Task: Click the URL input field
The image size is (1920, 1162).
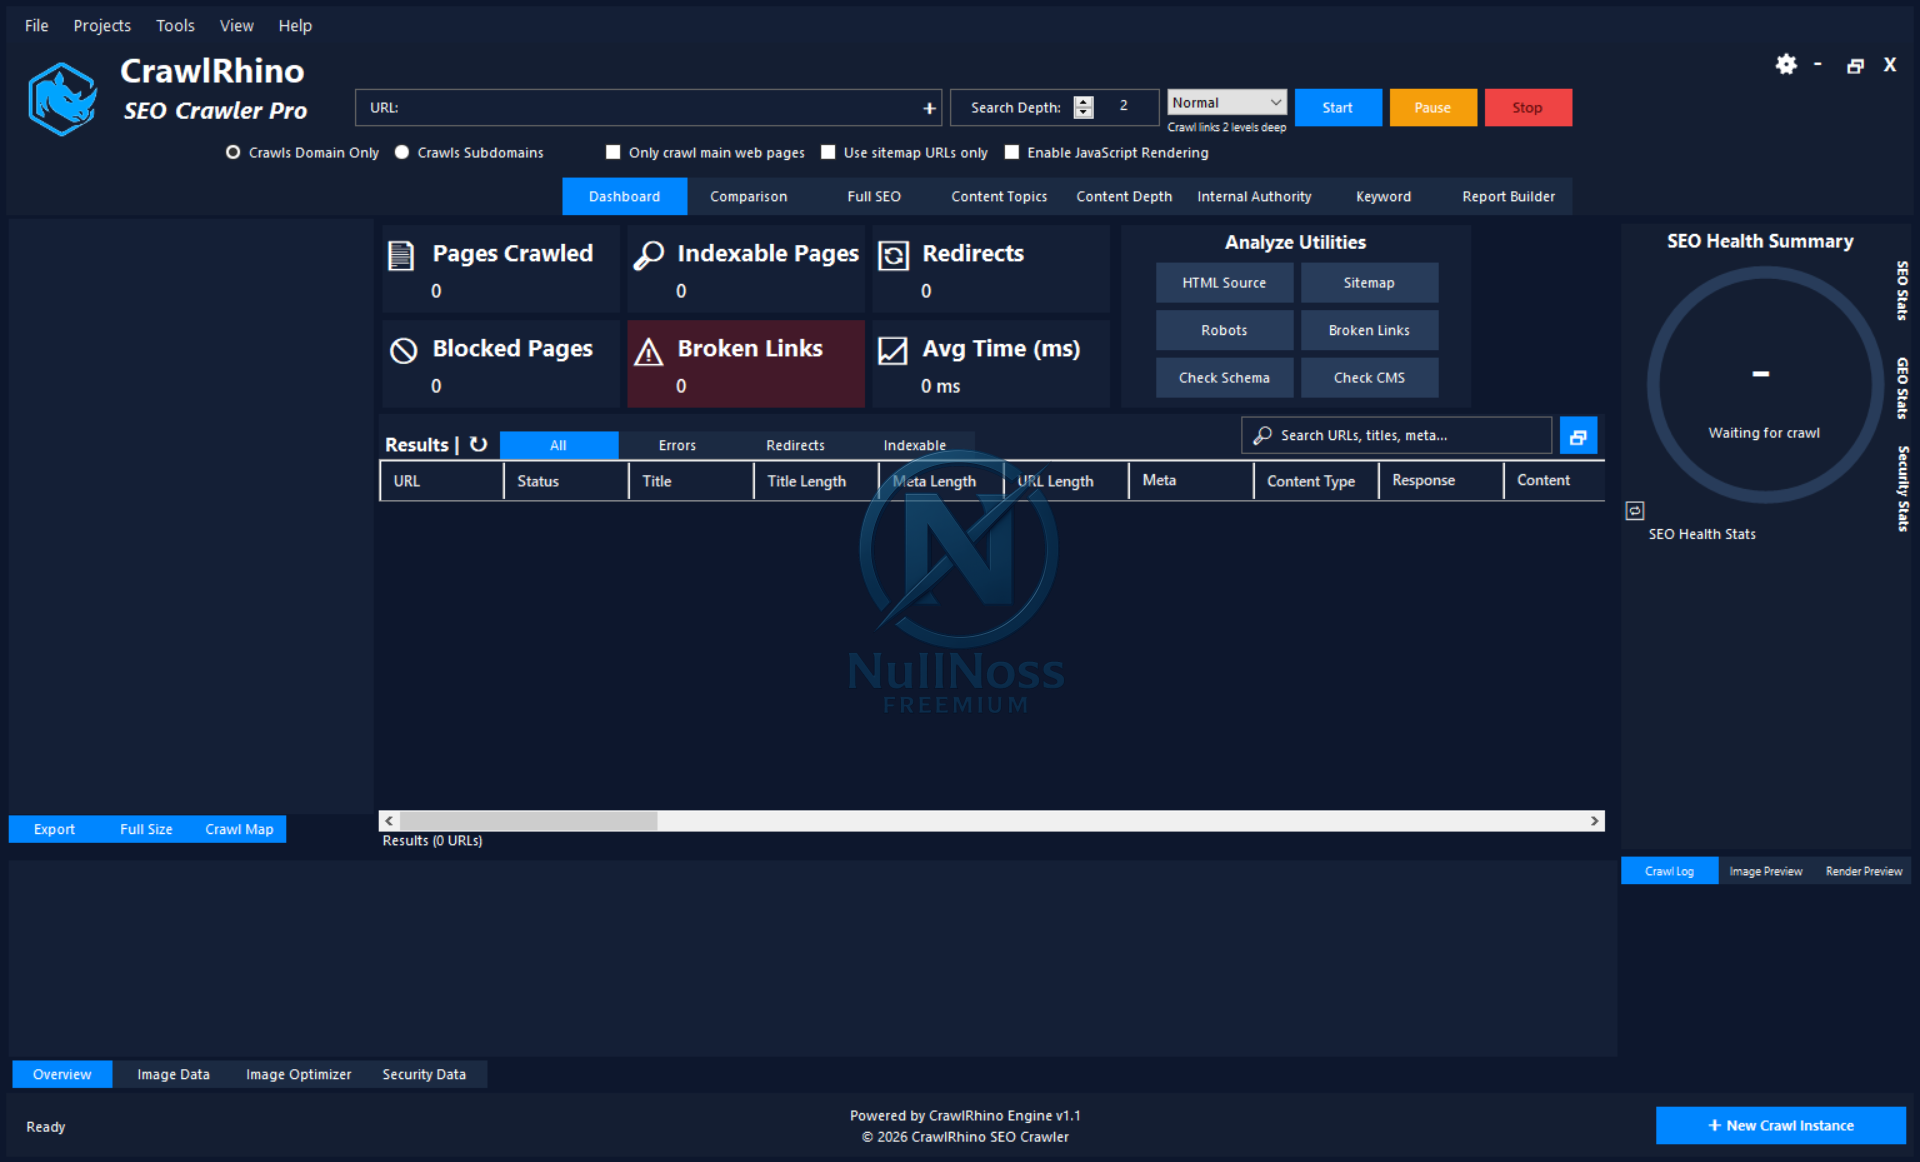Action: pyautogui.click(x=648, y=108)
